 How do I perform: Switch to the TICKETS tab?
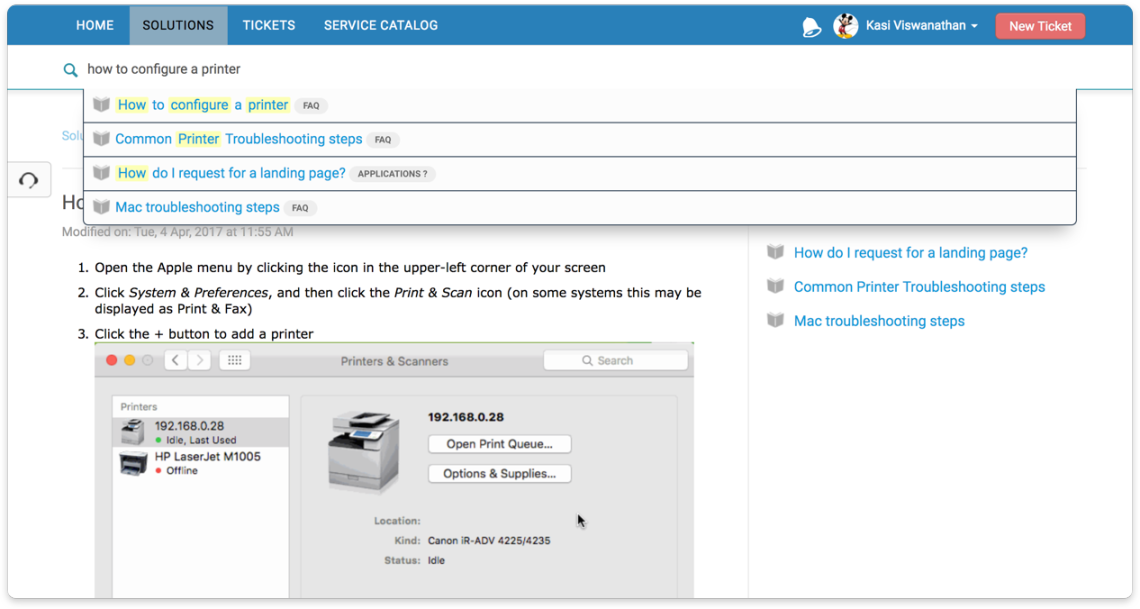click(x=268, y=25)
